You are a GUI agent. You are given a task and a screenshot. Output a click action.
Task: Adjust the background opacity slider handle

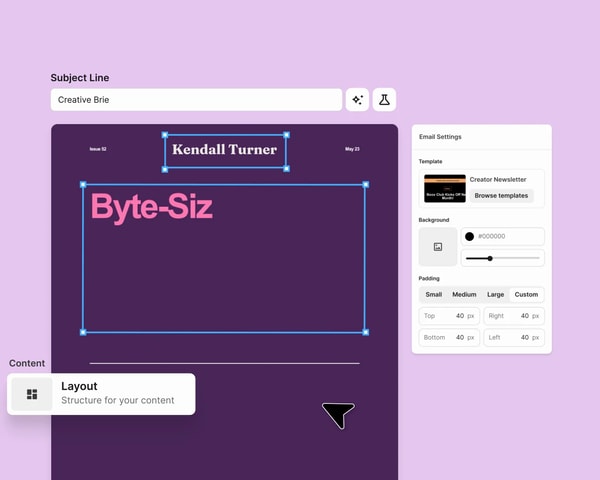coord(490,258)
